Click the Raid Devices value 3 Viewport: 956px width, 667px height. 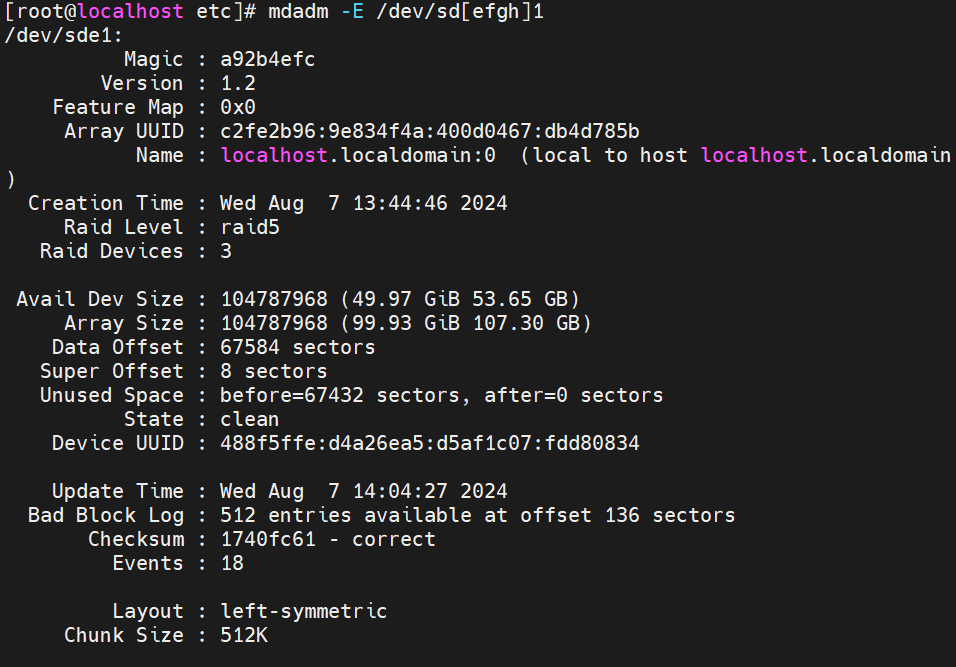pos(226,251)
